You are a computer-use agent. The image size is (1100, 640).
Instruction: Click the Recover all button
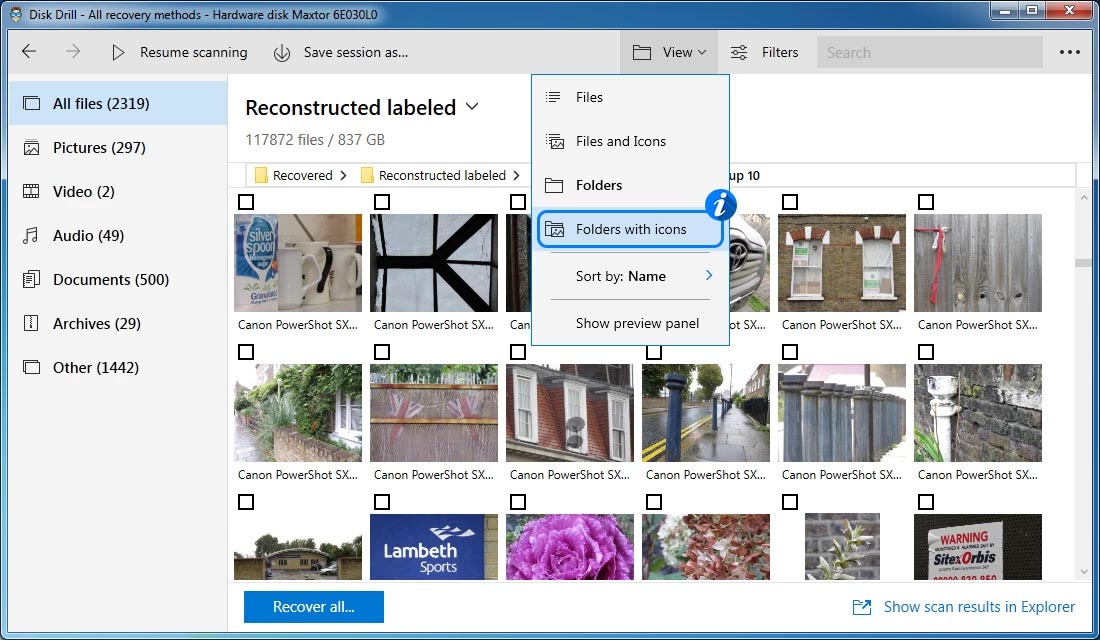coord(314,607)
